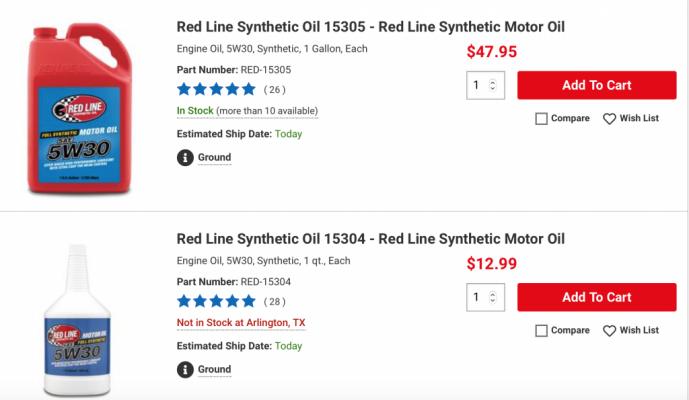View red gallon jug product image
The image size is (689, 400).
click(80, 108)
